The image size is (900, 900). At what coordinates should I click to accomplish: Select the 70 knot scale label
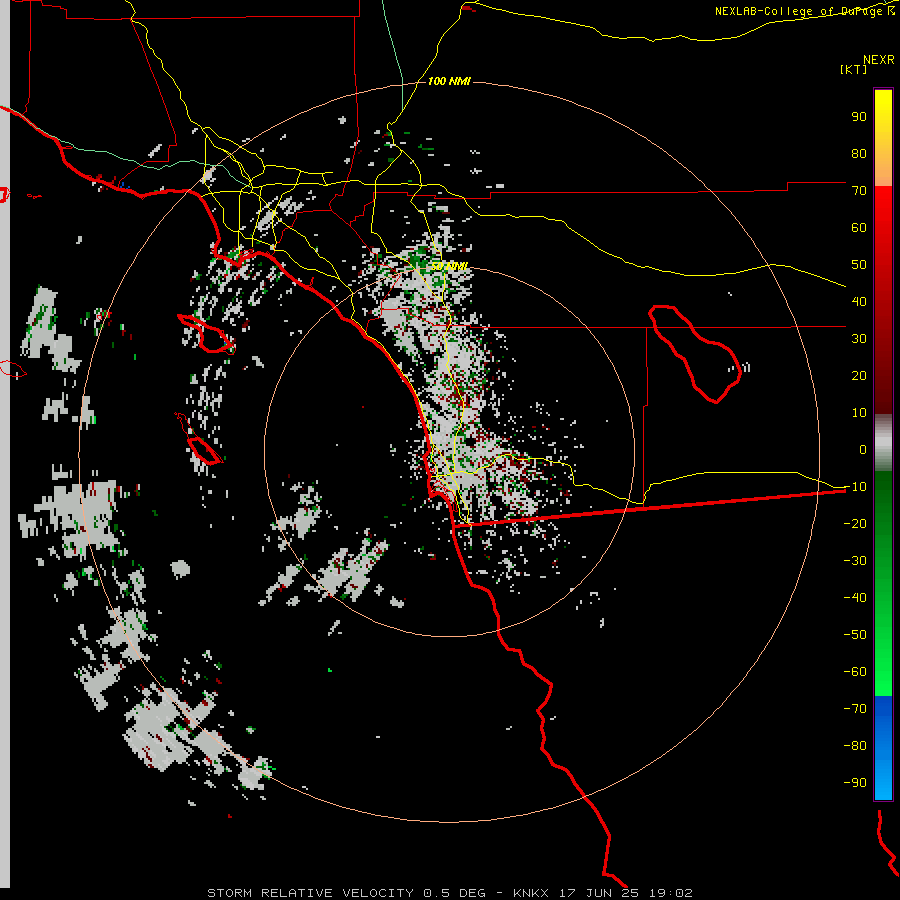pyautogui.click(x=859, y=191)
